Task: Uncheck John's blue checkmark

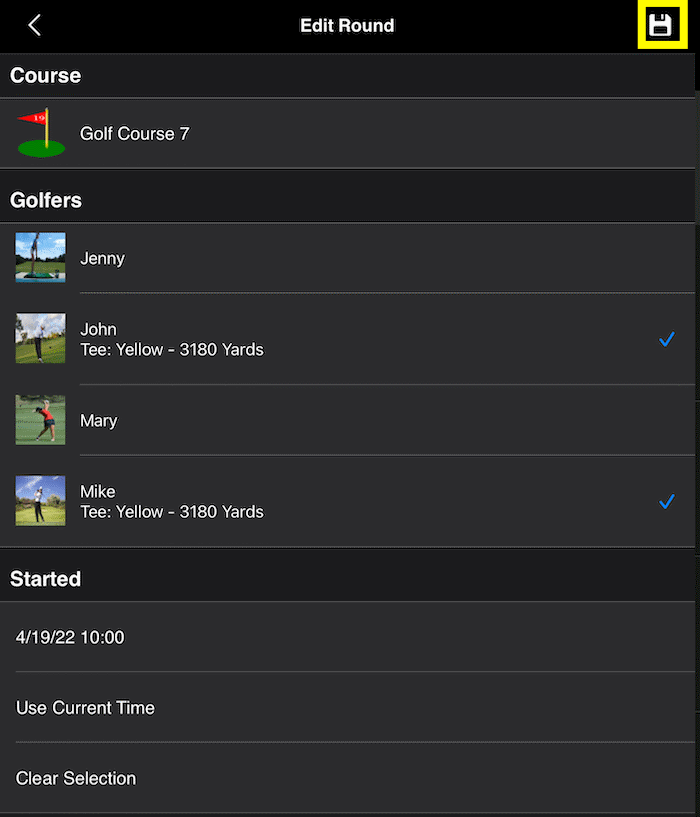Action: pyautogui.click(x=667, y=339)
